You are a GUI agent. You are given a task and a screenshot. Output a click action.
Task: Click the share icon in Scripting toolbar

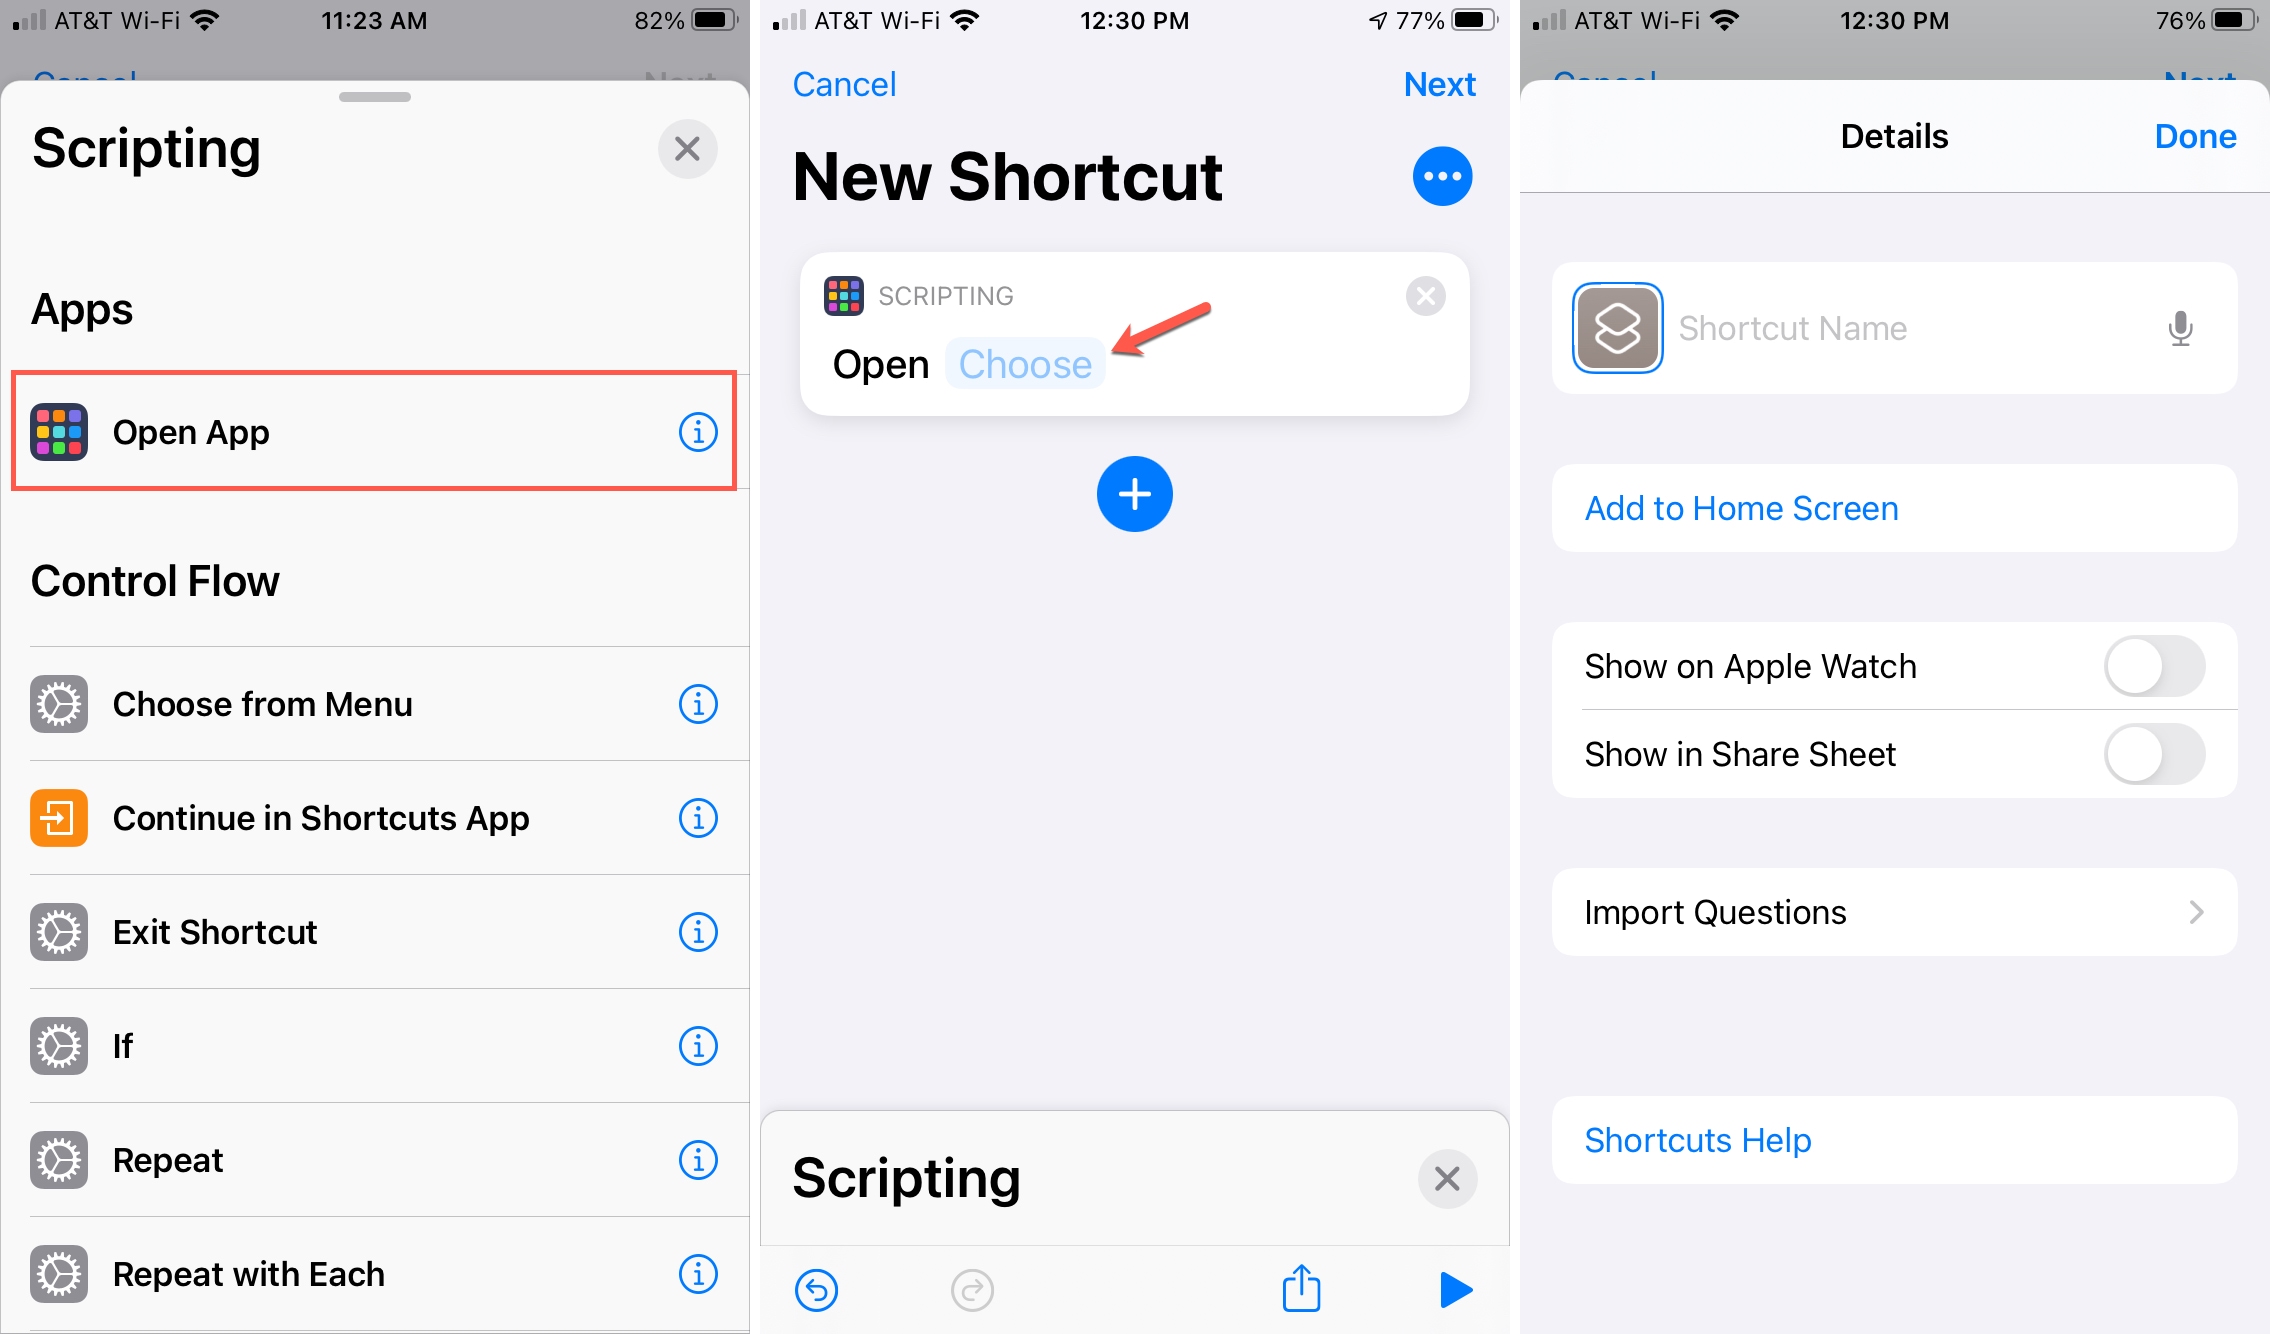(x=1302, y=1286)
